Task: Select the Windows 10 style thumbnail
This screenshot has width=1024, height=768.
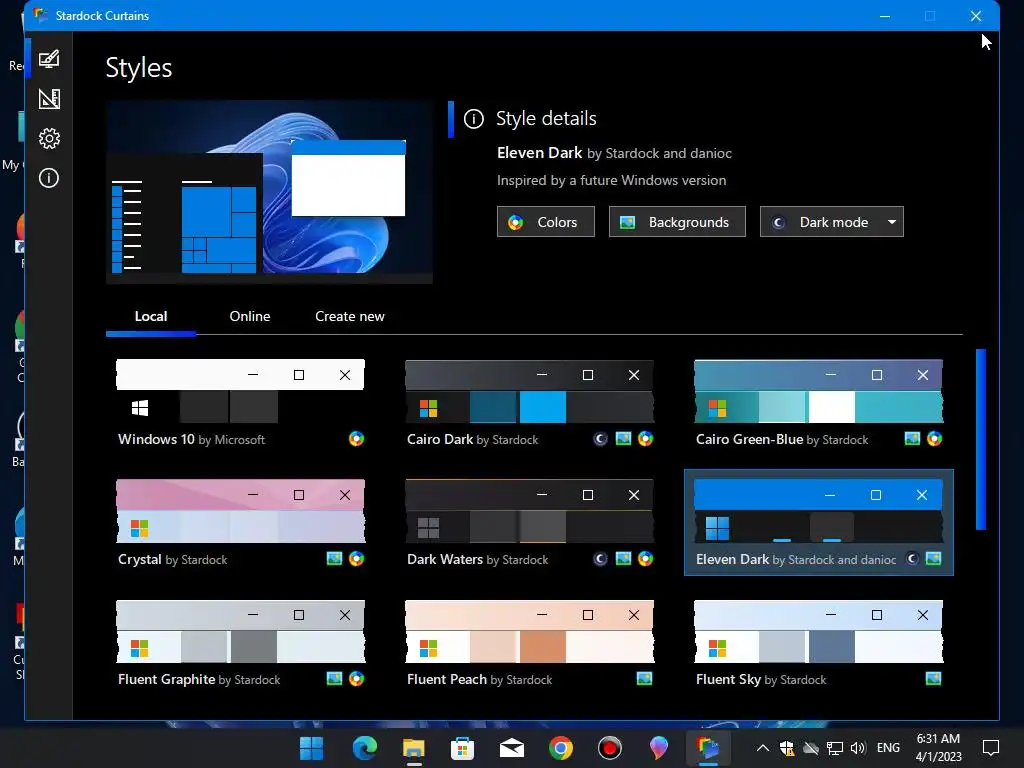Action: click(240, 392)
